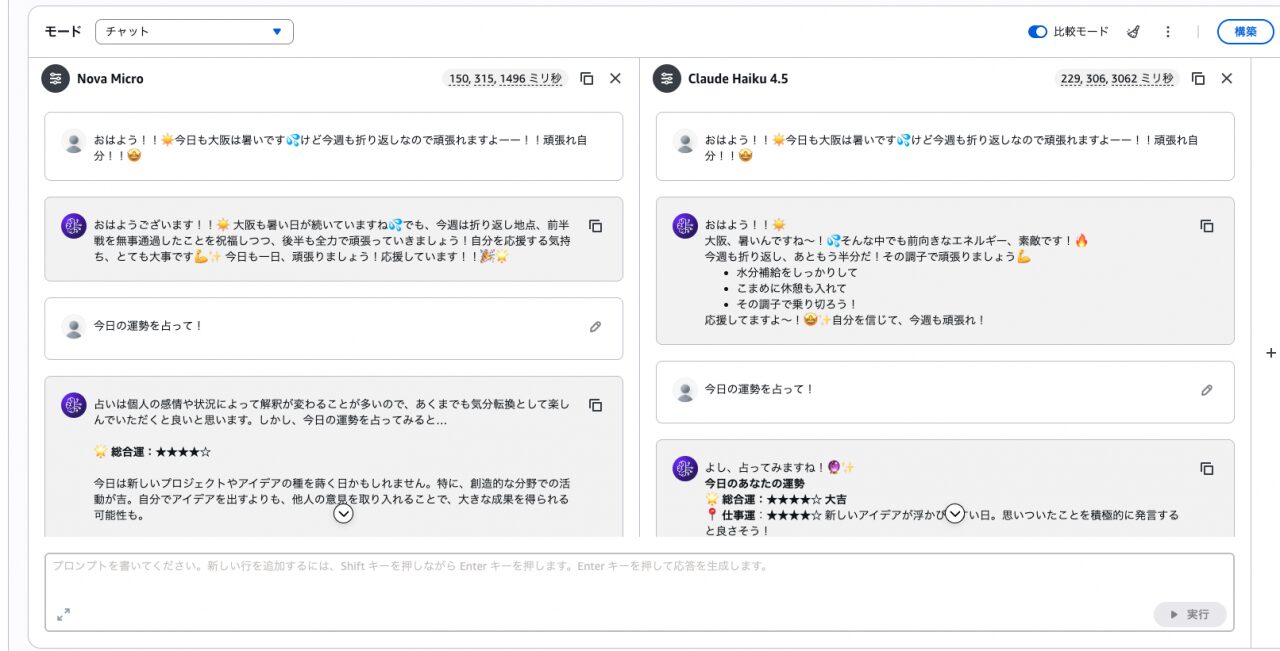The height and width of the screenshot is (651, 1280).
Task: Click the user avatar beside Nova Micro's 今日の運勢 prompt
Action: pos(73,326)
